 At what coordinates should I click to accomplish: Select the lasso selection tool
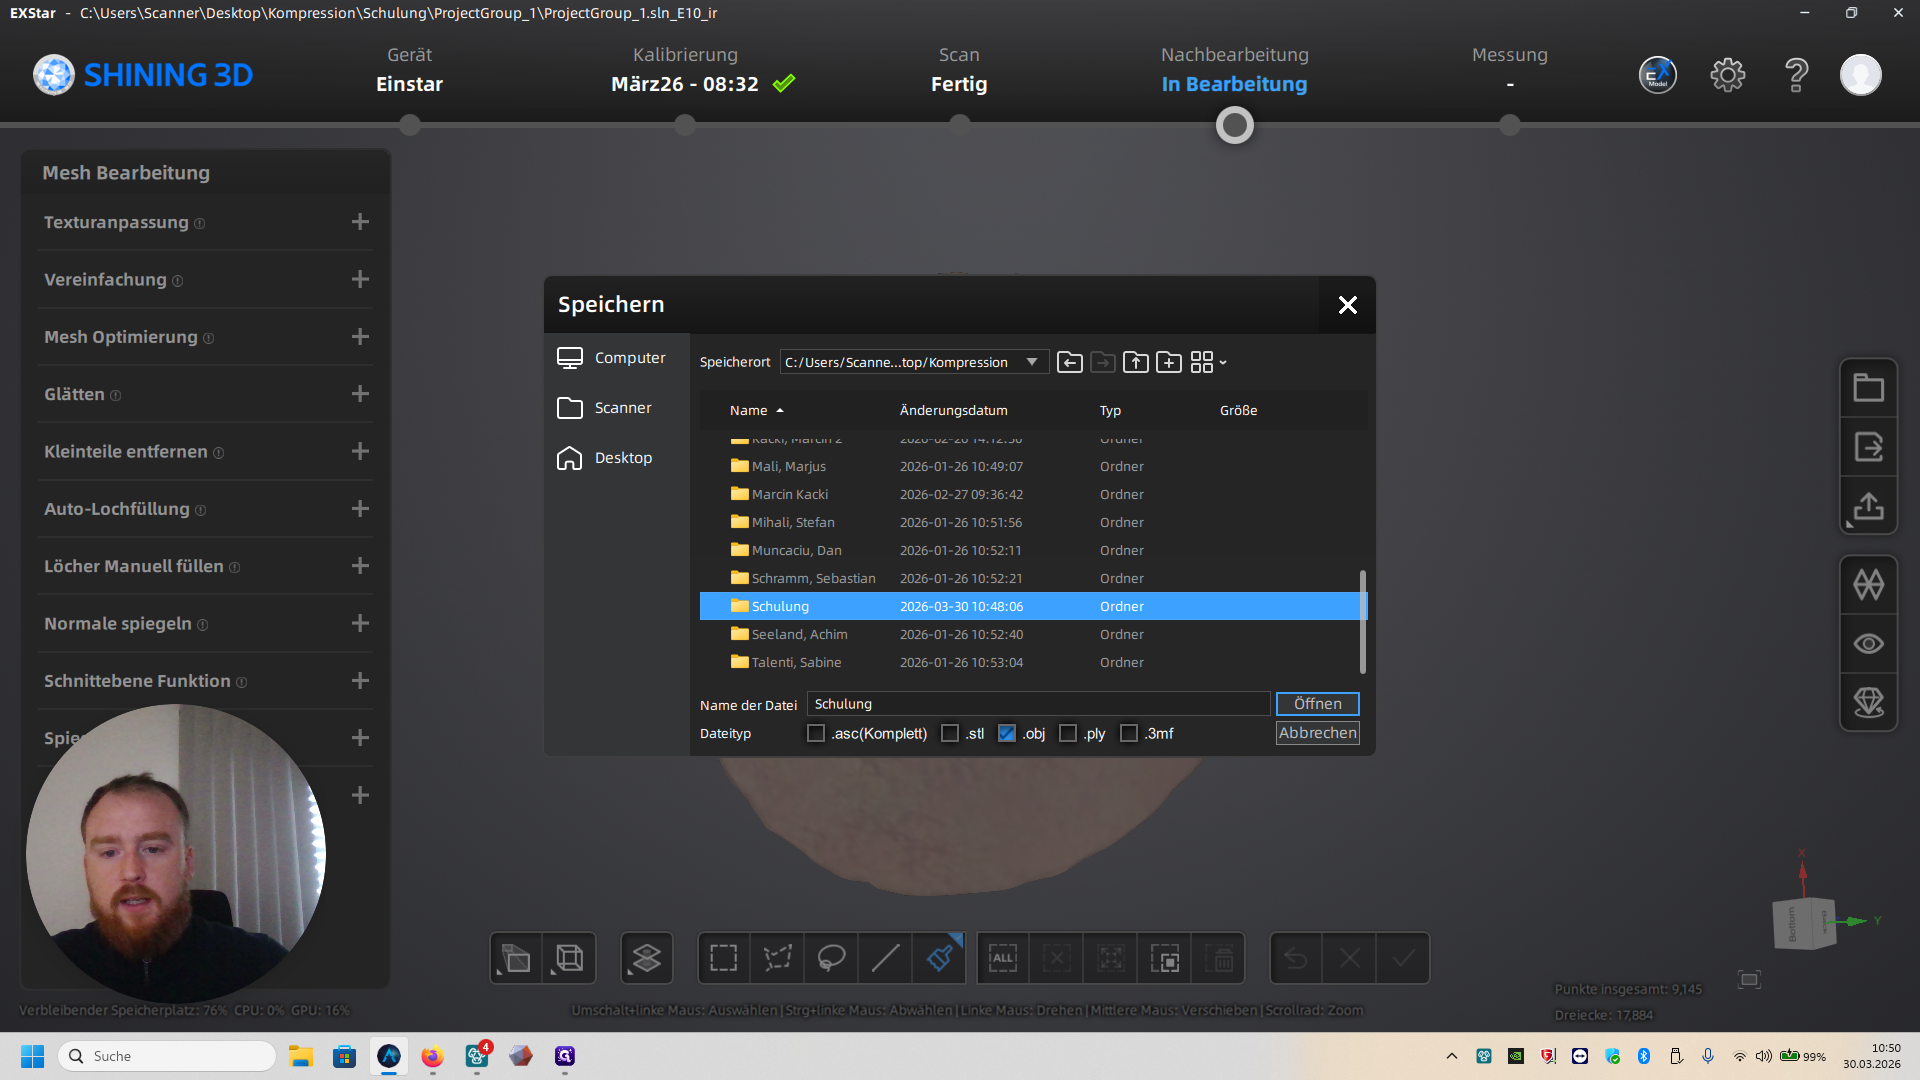(x=831, y=958)
